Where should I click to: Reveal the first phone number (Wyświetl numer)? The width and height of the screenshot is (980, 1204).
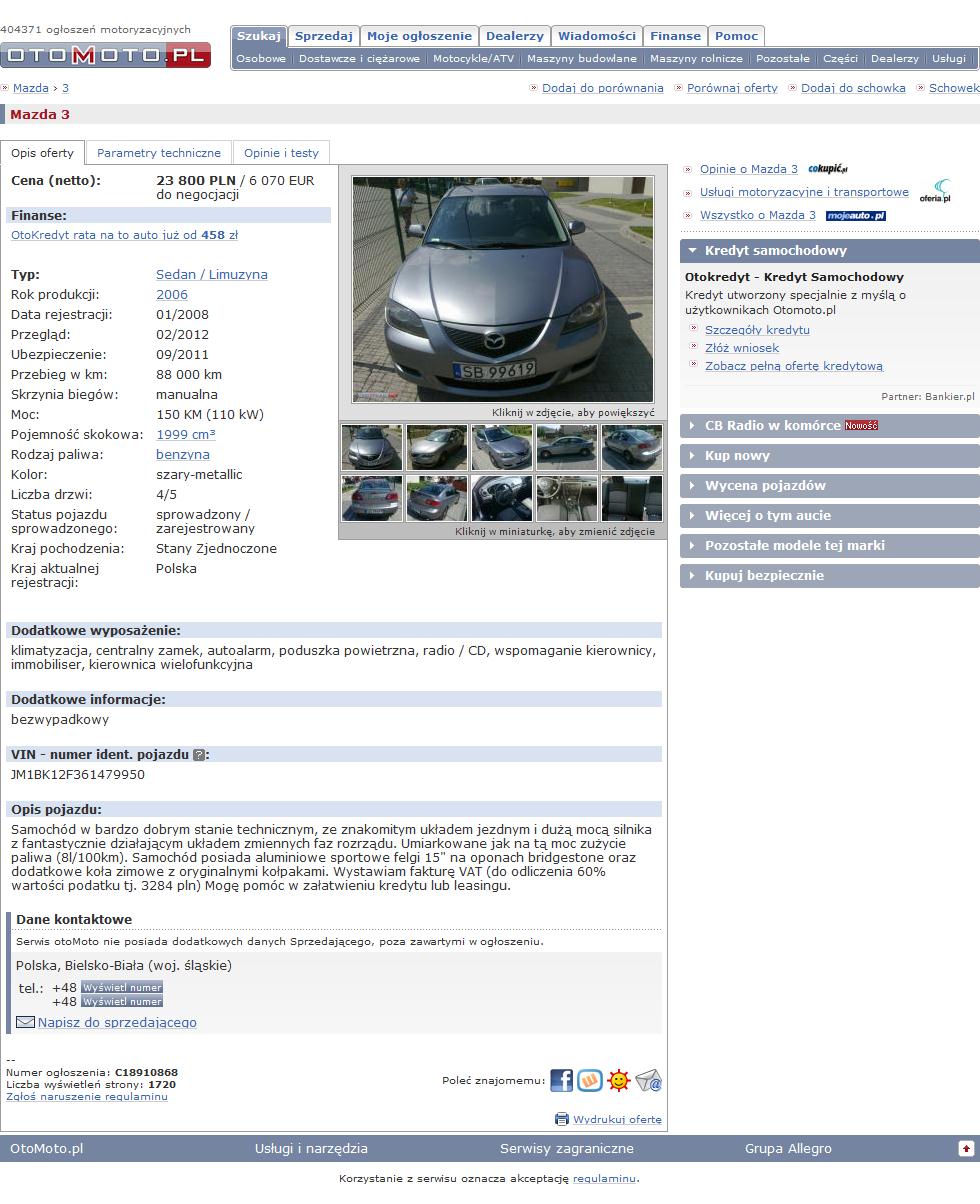[122, 987]
